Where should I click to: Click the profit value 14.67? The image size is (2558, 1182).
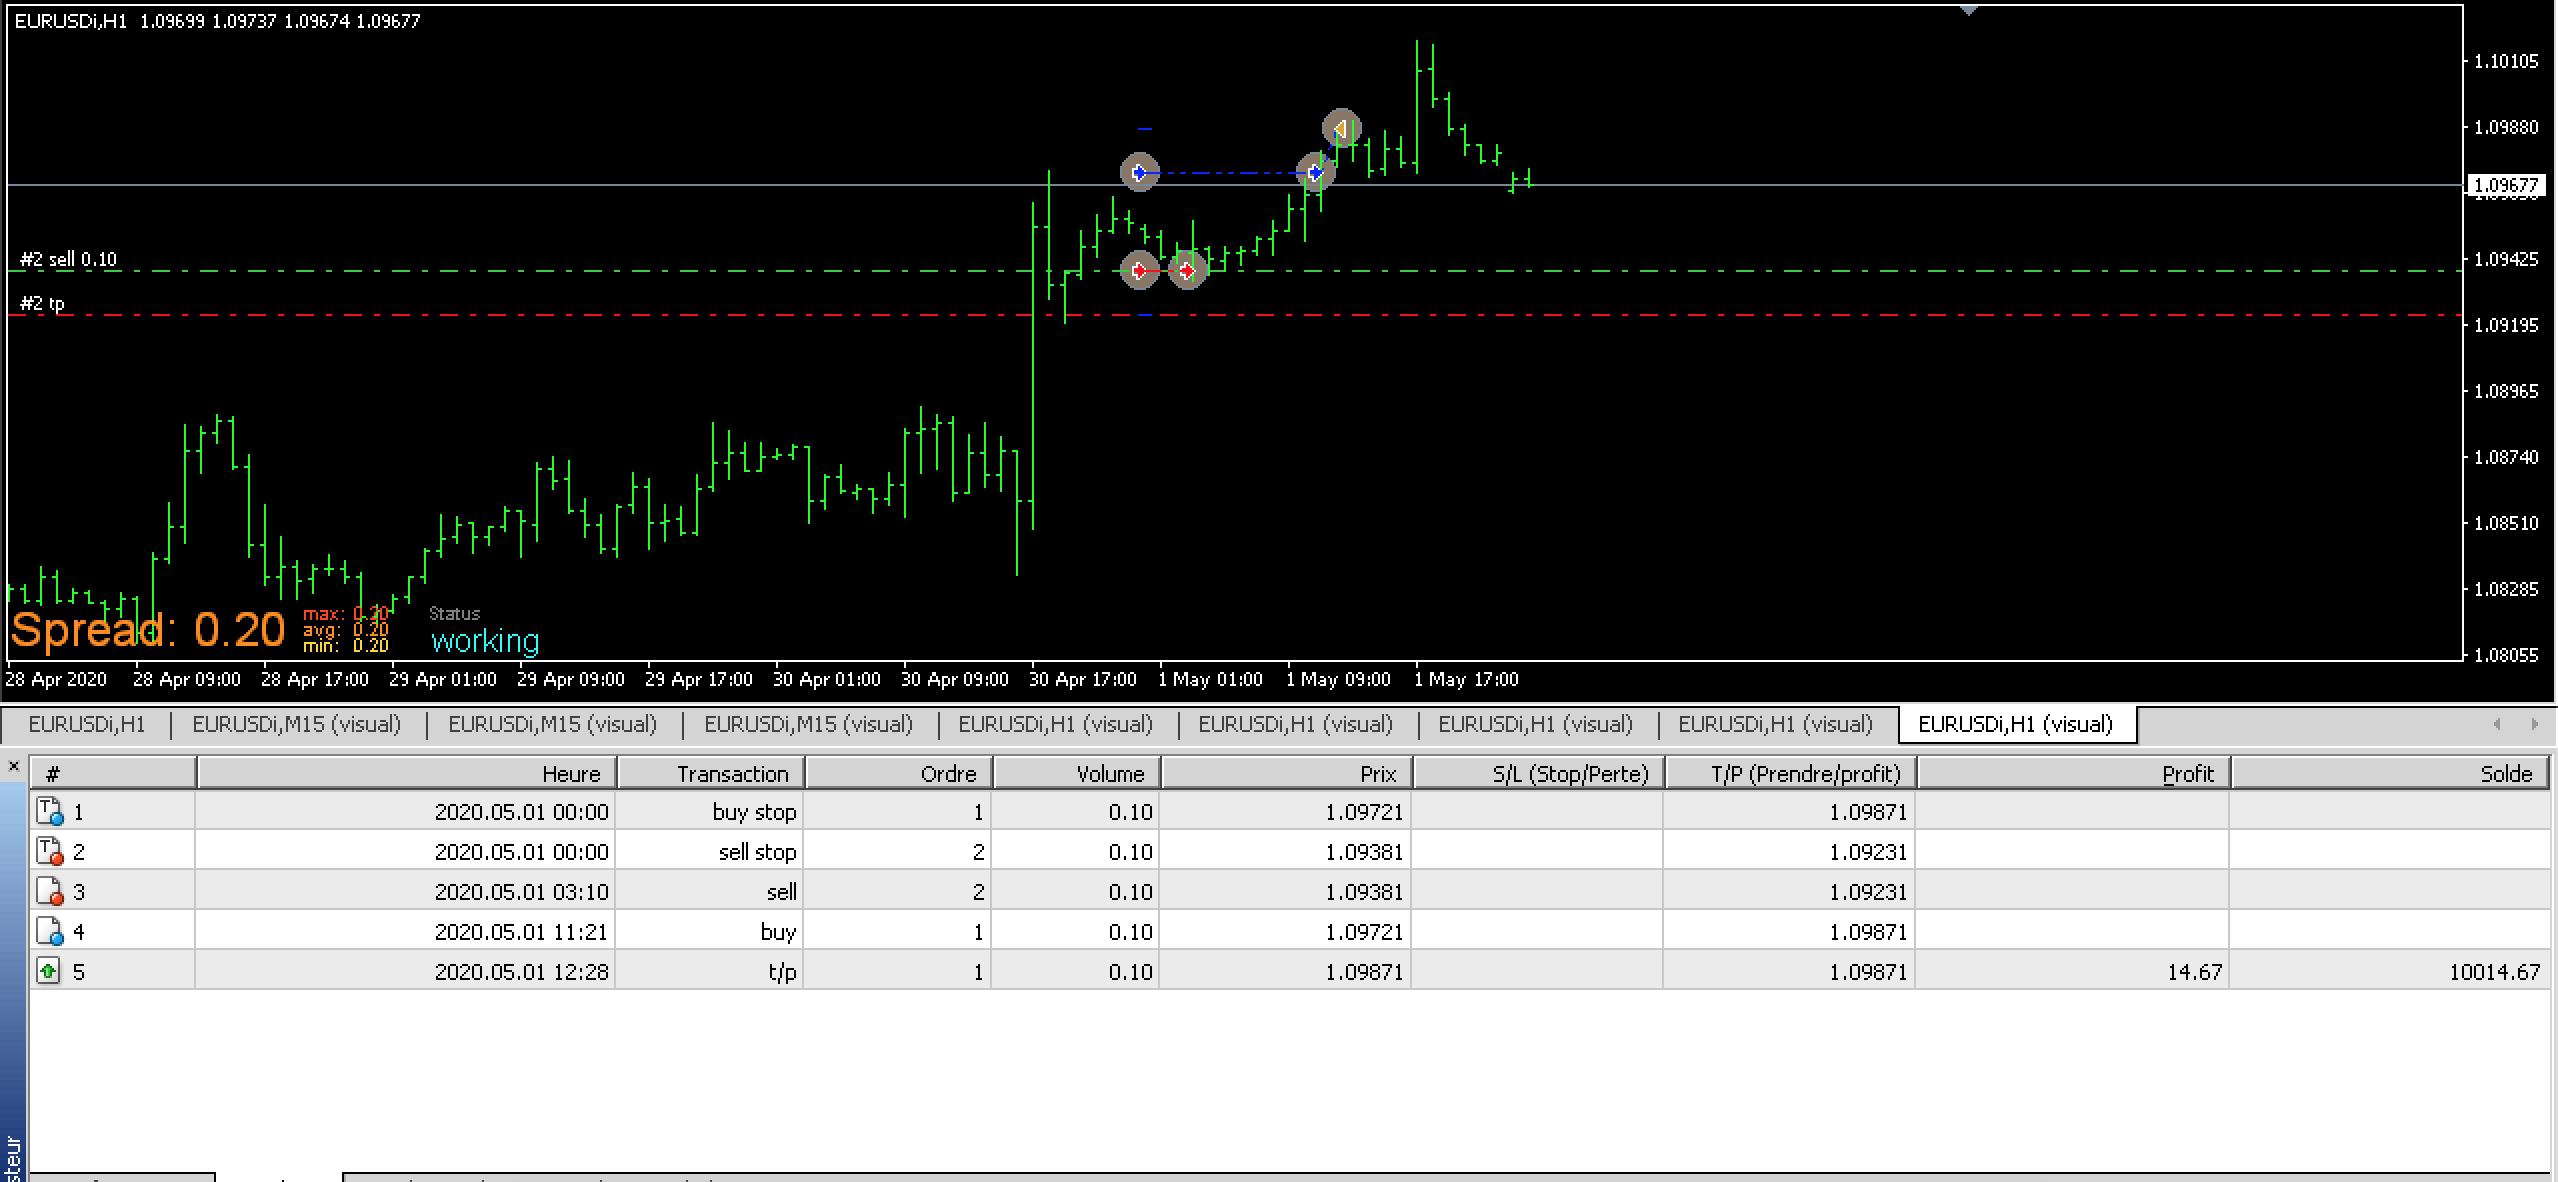(x=2194, y=971)
